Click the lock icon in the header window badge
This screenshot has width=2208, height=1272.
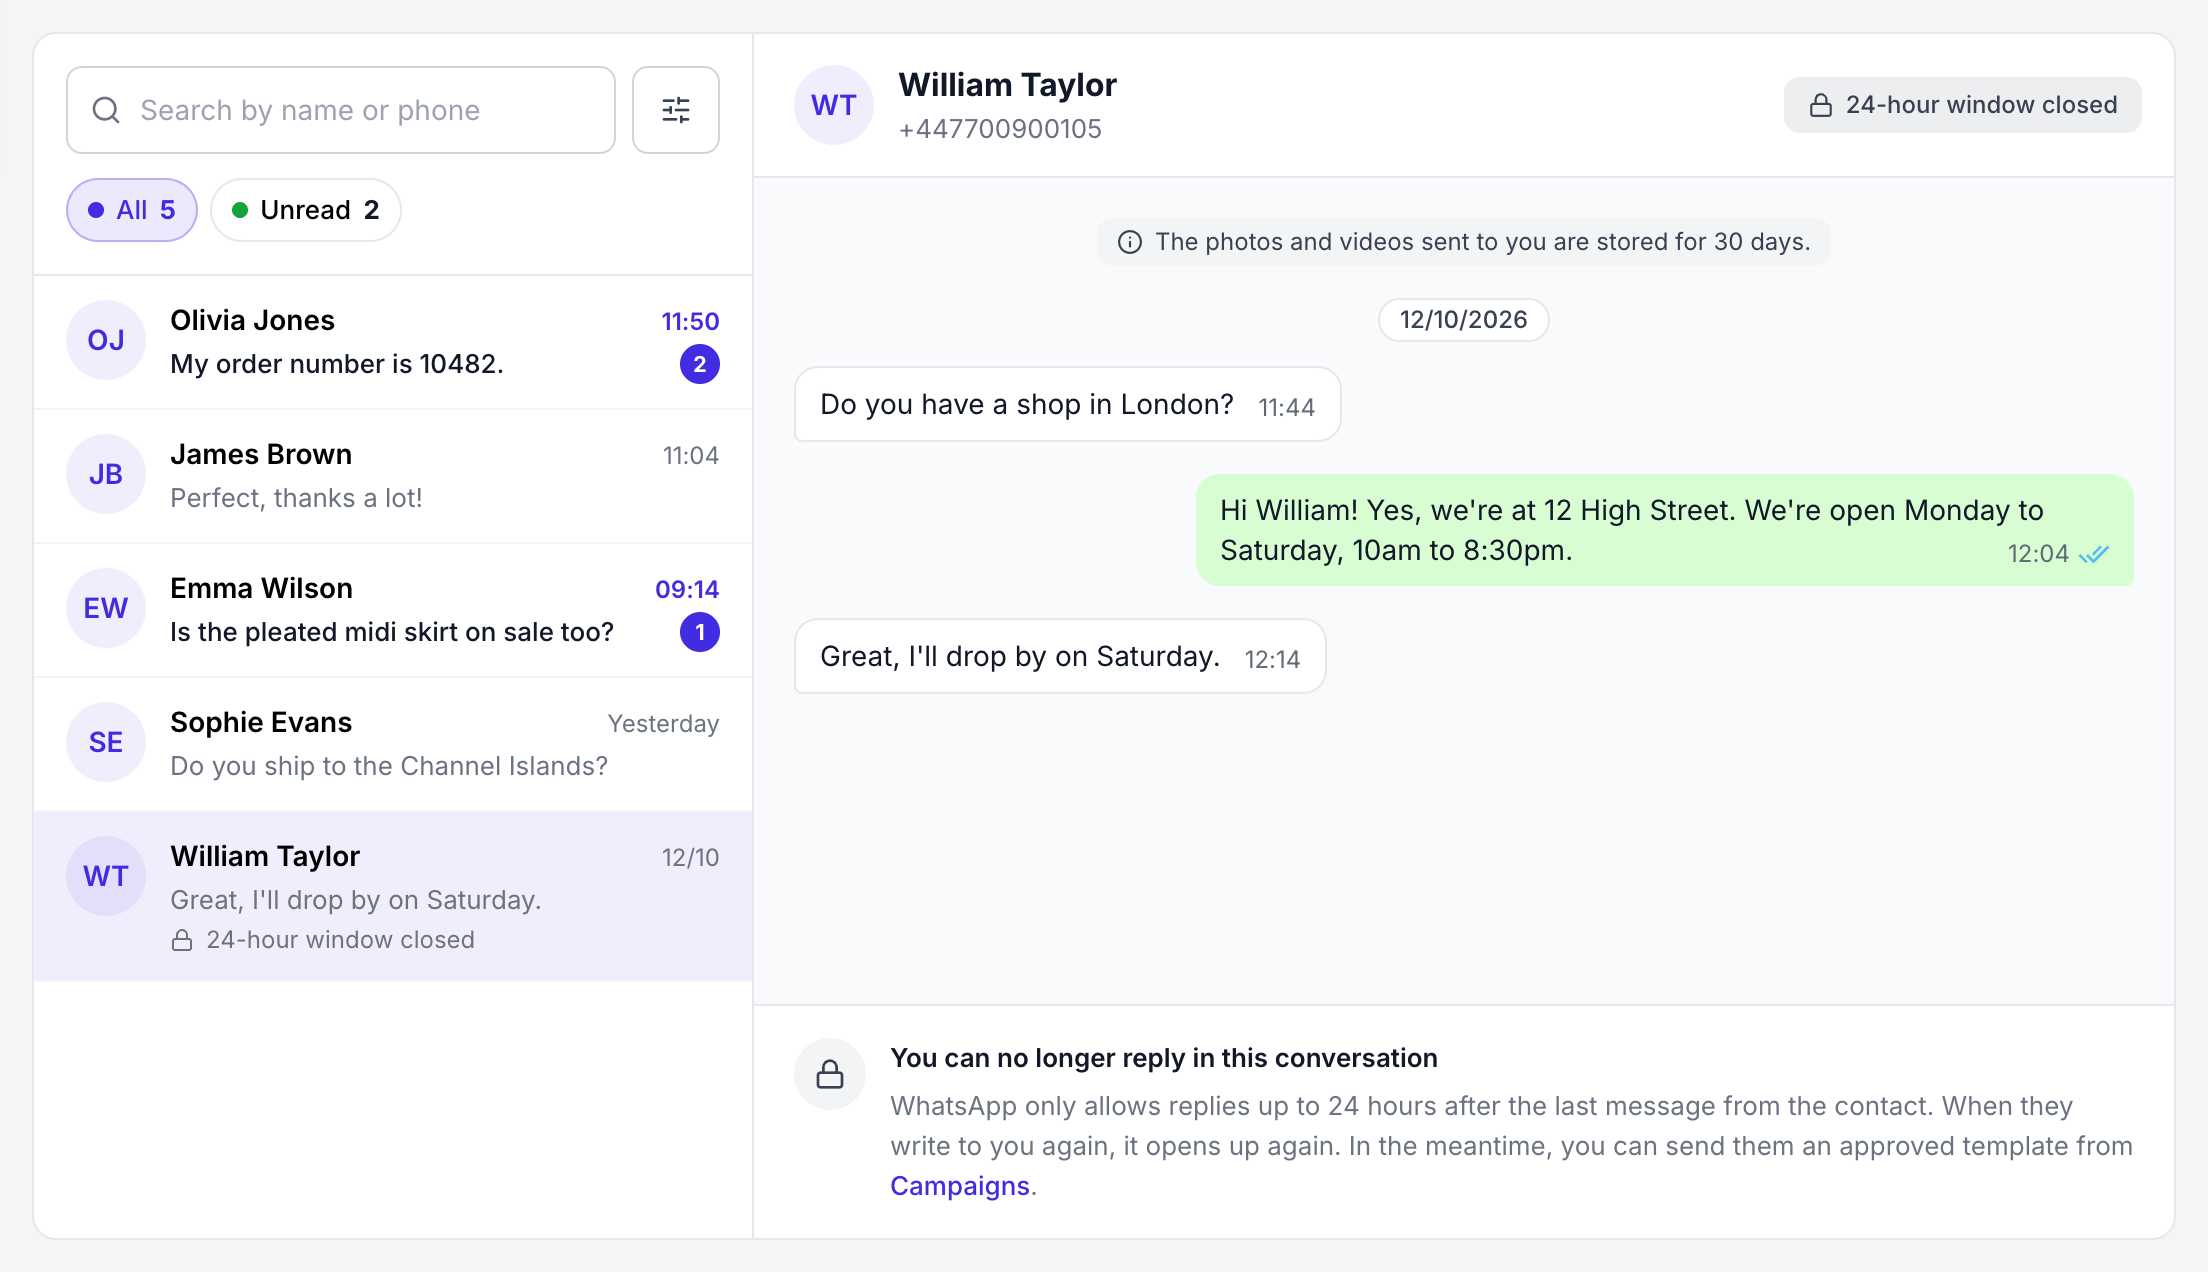pos(1821,105)
